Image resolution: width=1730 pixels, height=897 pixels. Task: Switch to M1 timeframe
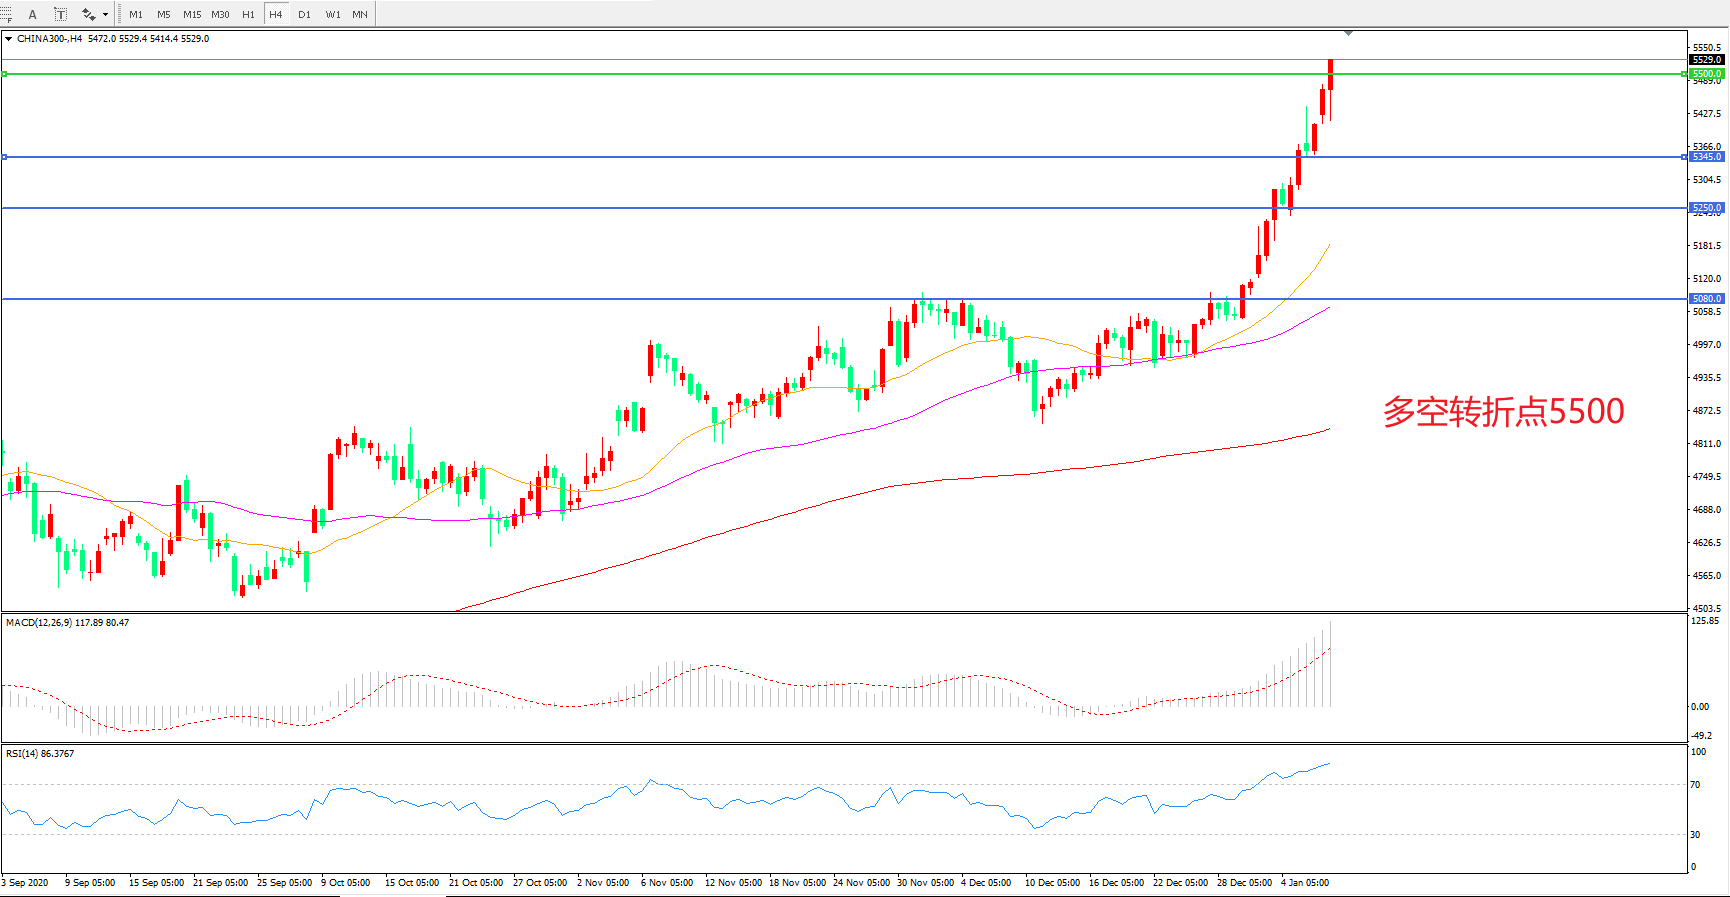coord(136,14)
